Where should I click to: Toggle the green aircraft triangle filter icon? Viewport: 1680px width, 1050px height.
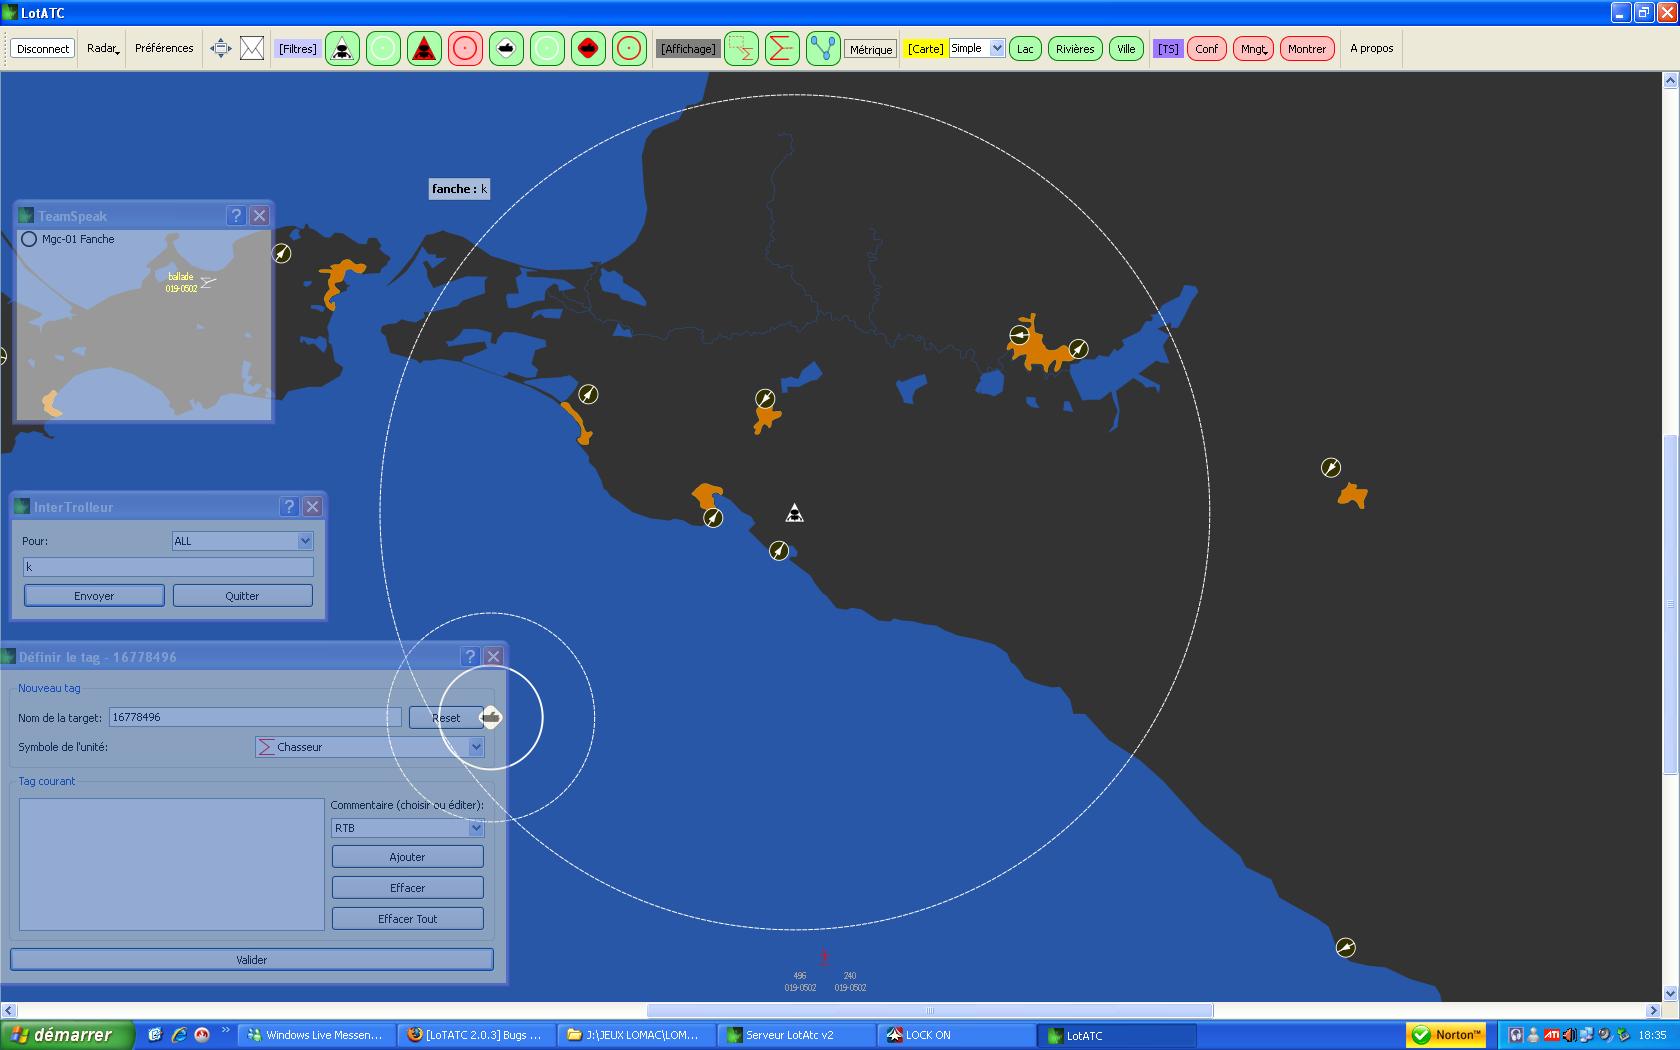[x=342, y=48]
